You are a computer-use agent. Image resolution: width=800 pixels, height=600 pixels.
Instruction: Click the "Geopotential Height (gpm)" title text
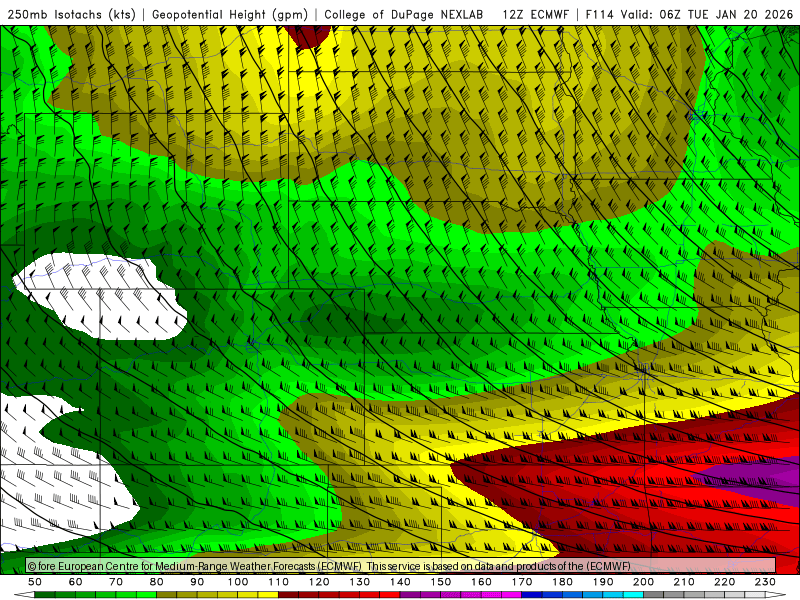(230, 14)
